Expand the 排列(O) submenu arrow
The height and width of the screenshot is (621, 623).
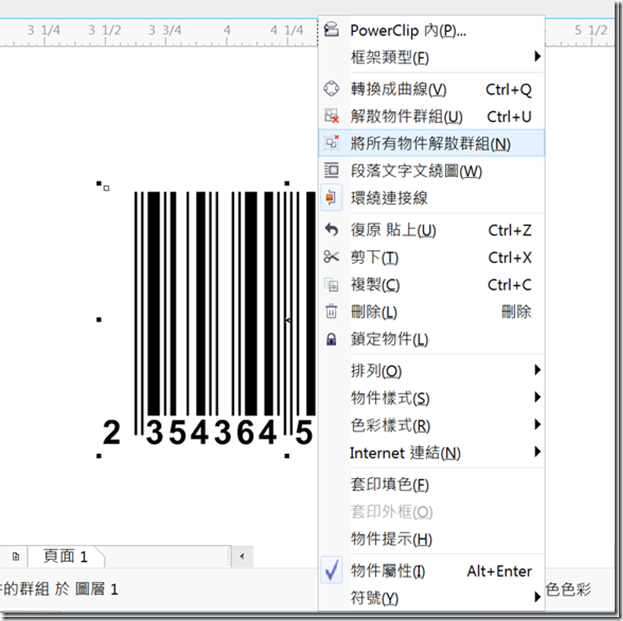click(x=537, y=370)
